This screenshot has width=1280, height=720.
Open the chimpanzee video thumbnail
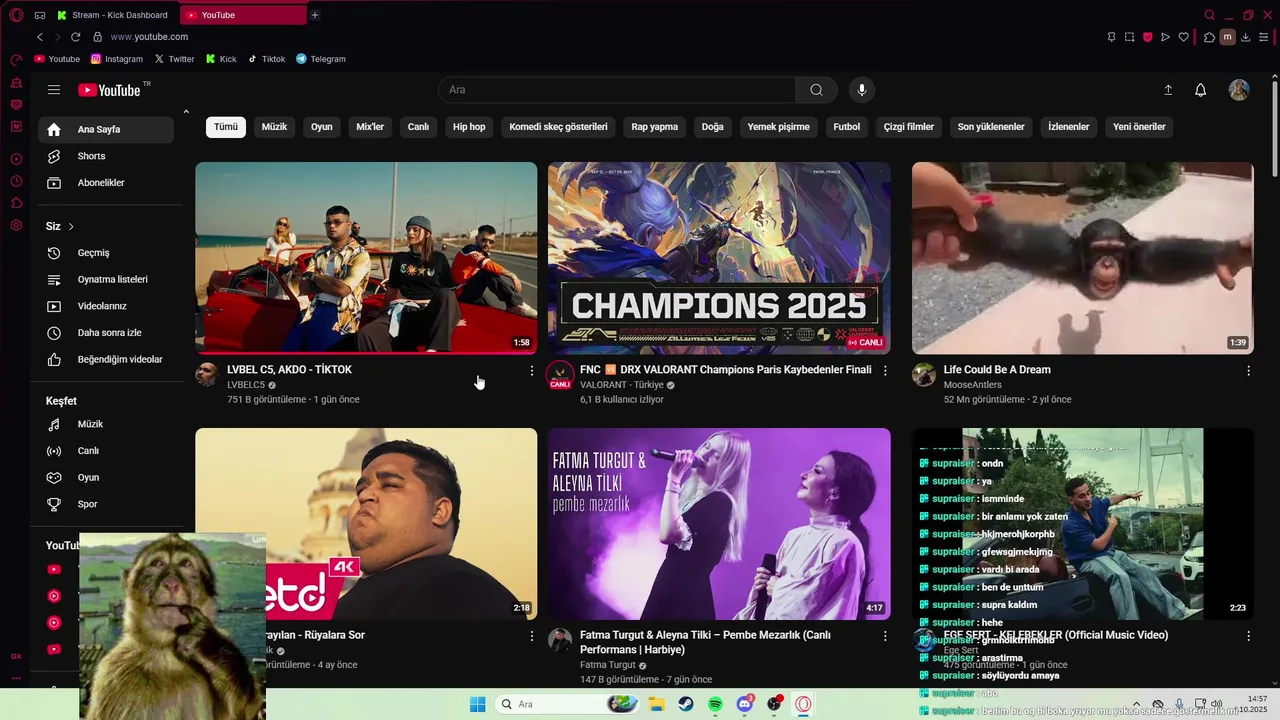(x=1082, y=258)
